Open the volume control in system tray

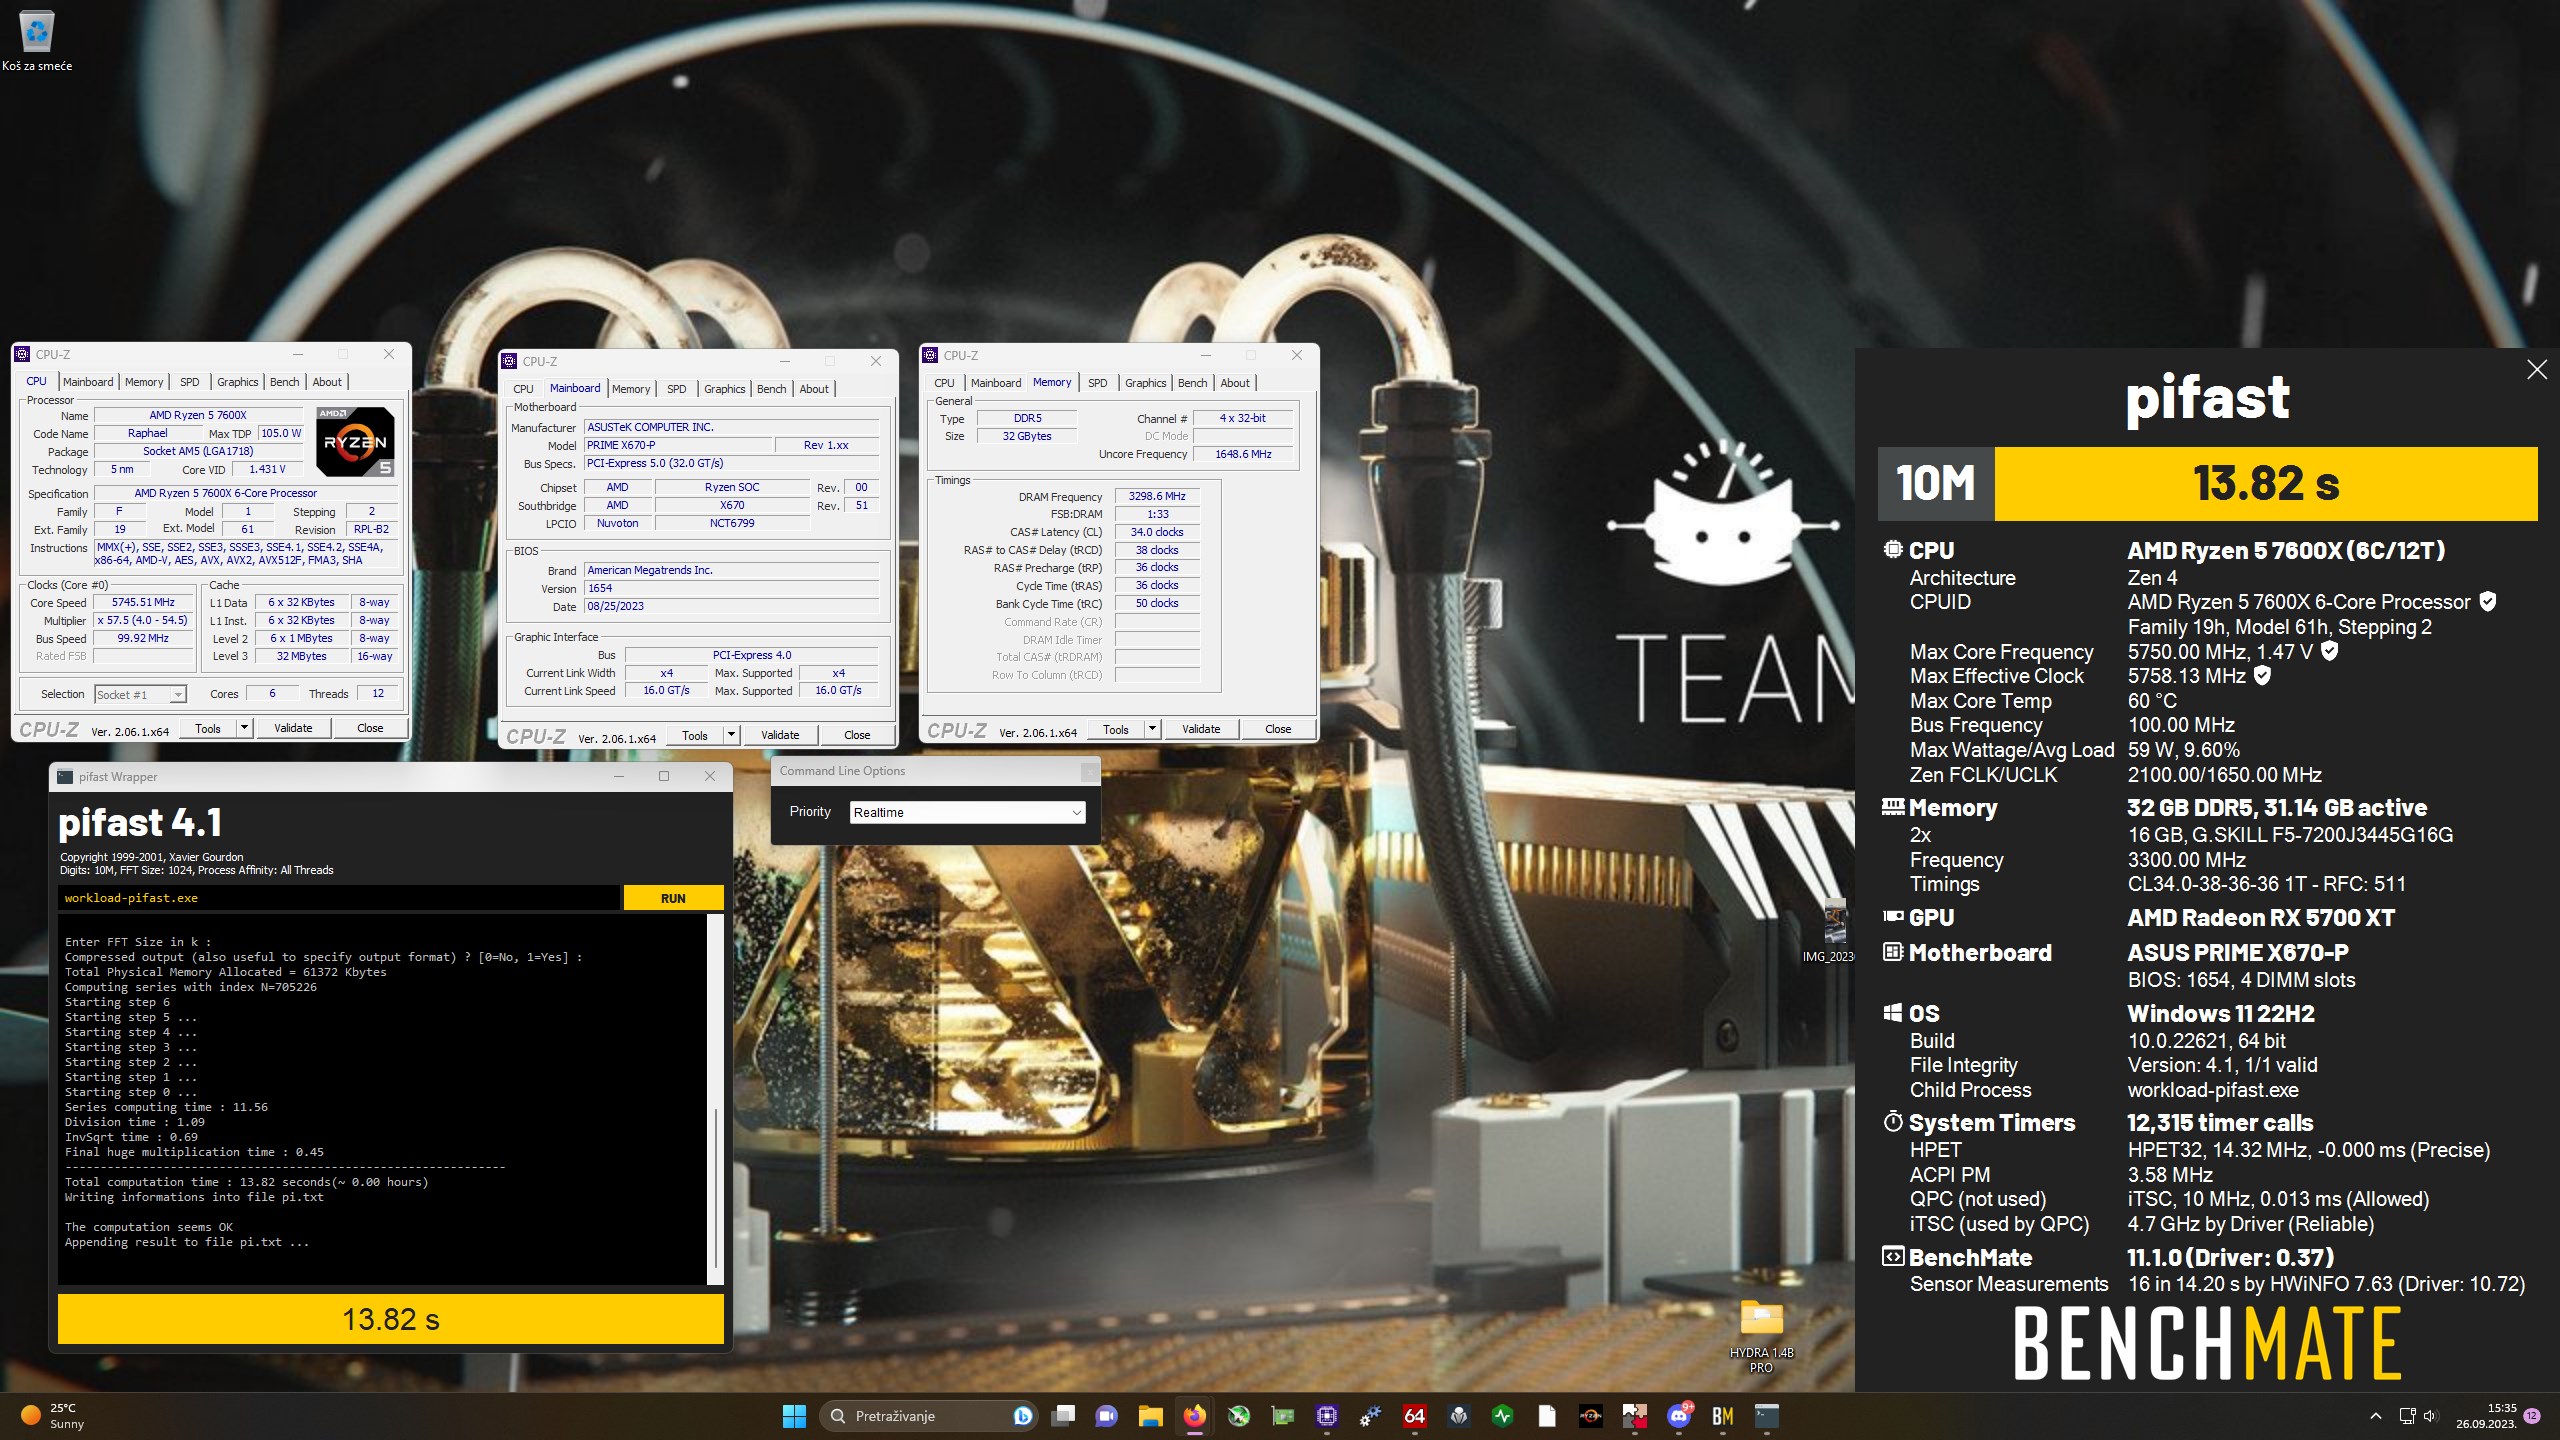tap(2431, 1416)
